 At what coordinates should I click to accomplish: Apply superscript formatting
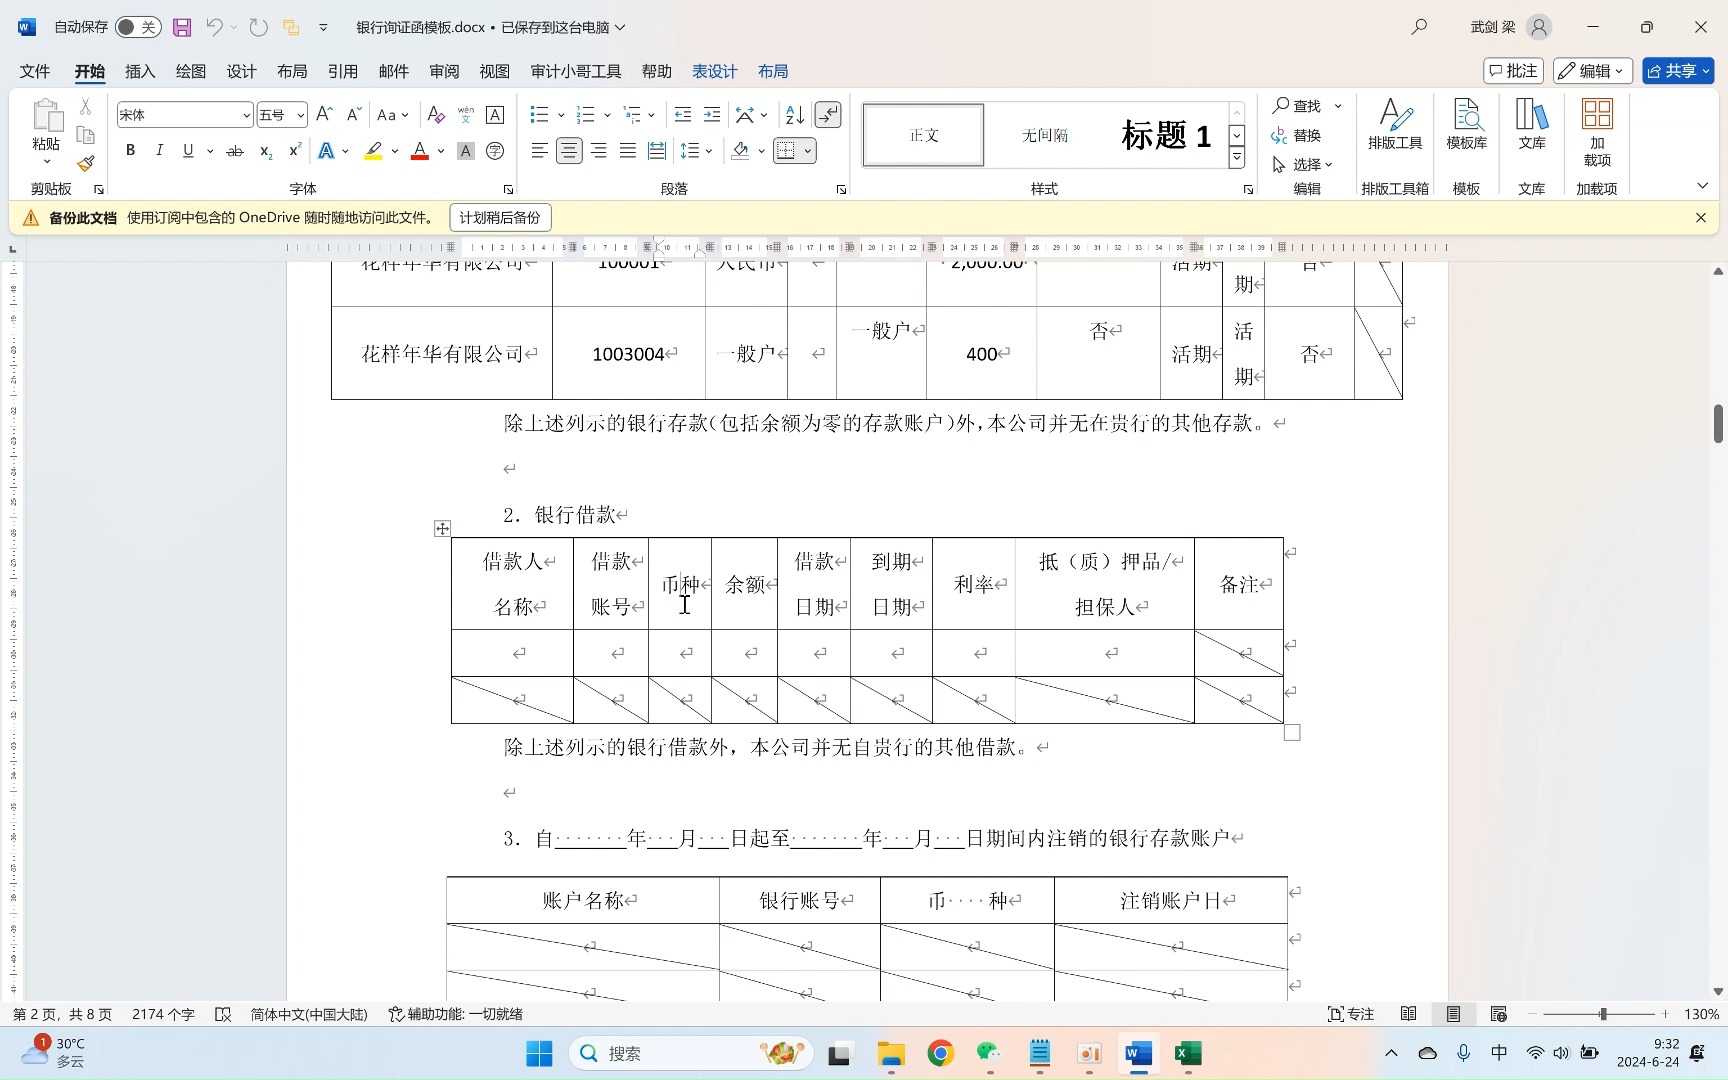(x=294, y=151)
